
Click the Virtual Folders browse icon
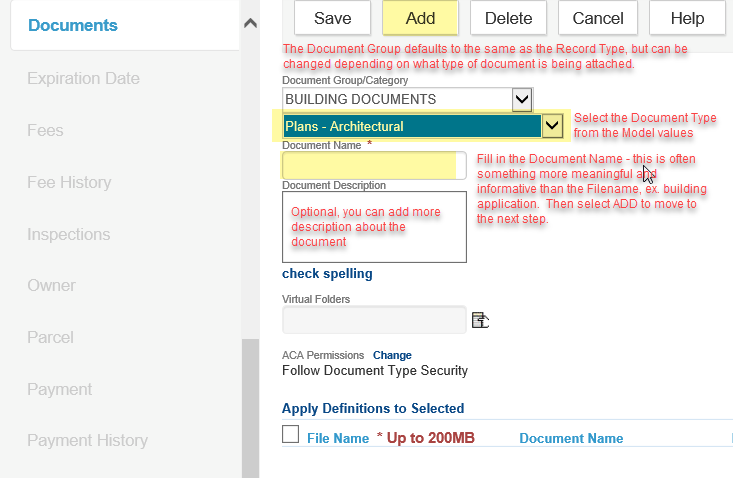point(480,320)
